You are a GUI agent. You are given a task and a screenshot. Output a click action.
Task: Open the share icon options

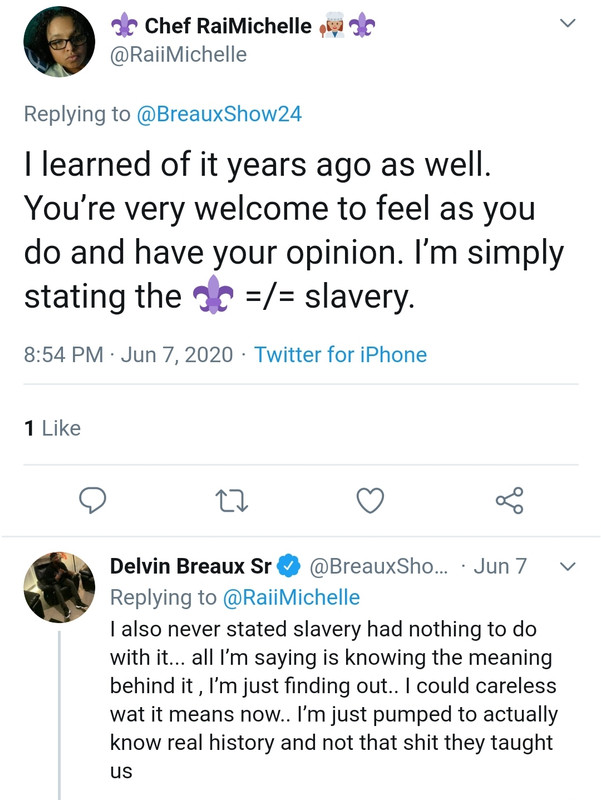point(509,498)
